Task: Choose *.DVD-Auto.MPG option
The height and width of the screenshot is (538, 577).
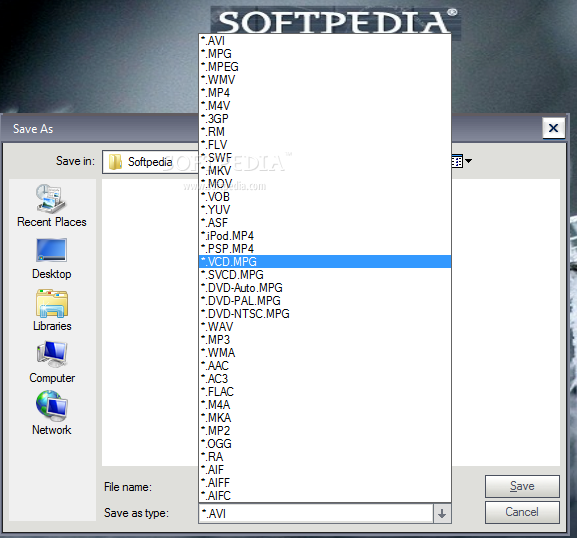Action: (325, 288)
